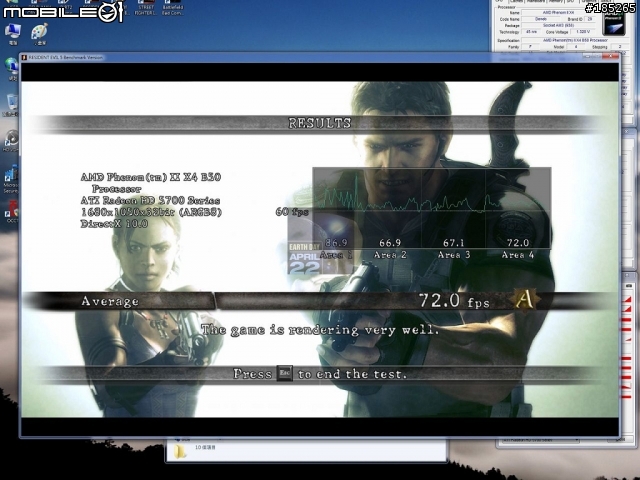Click the Esc key icon in results
640x480 pixels.
tap(284, 373)
